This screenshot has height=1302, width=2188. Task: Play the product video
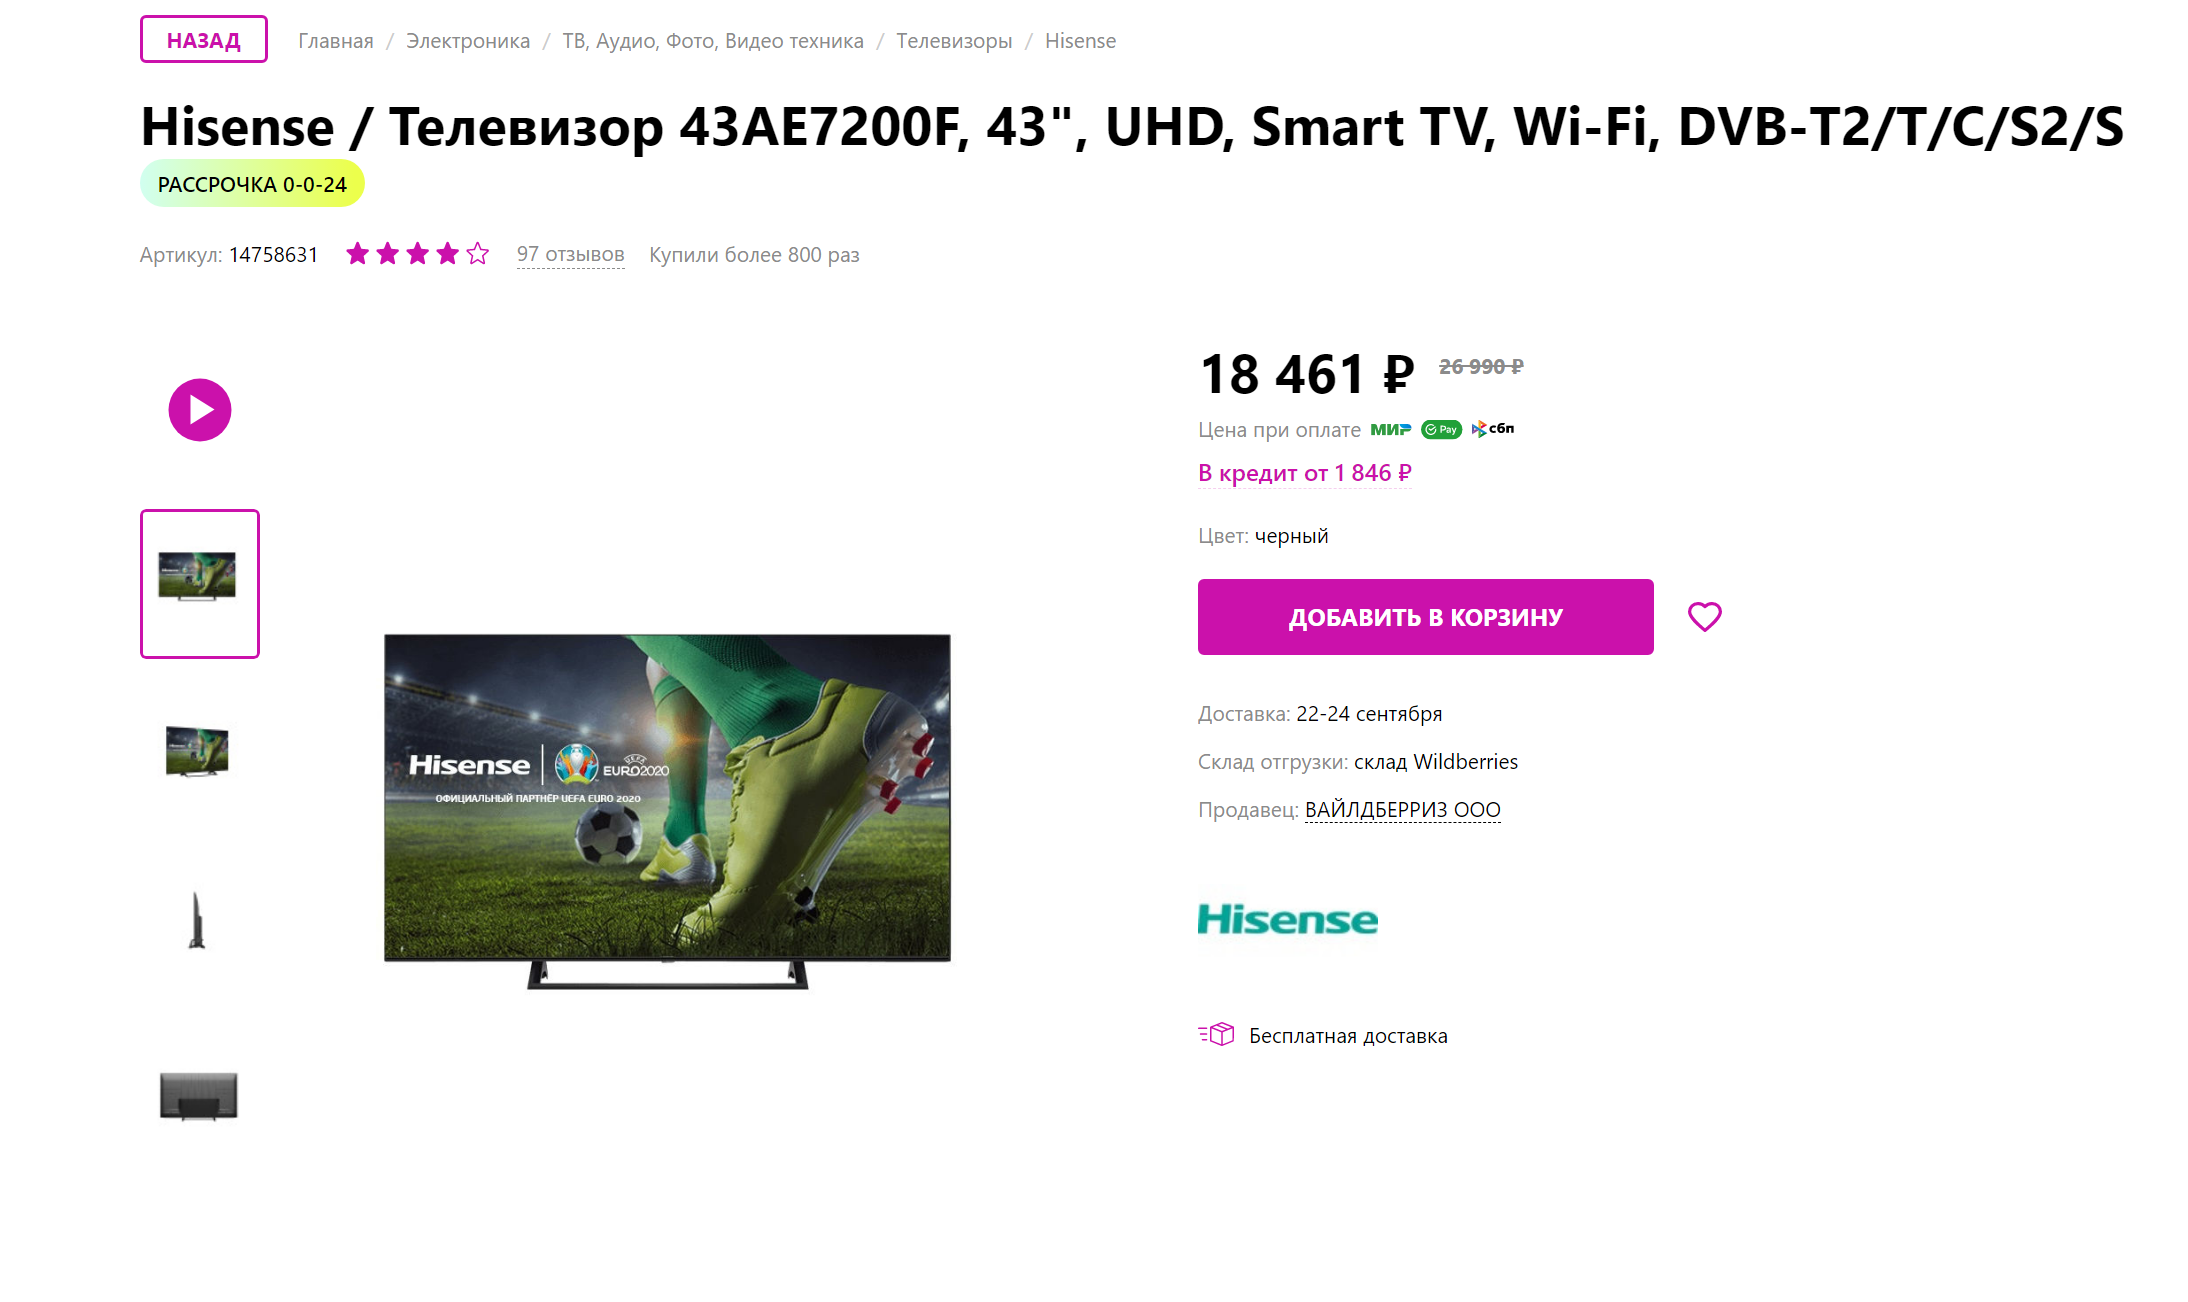pos(200,410)
